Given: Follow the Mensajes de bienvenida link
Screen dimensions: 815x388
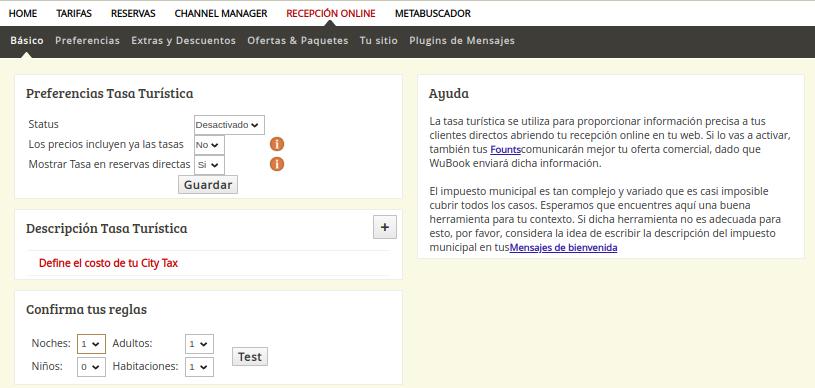Looking at the screenshot, I should click(x=563, y=248).
